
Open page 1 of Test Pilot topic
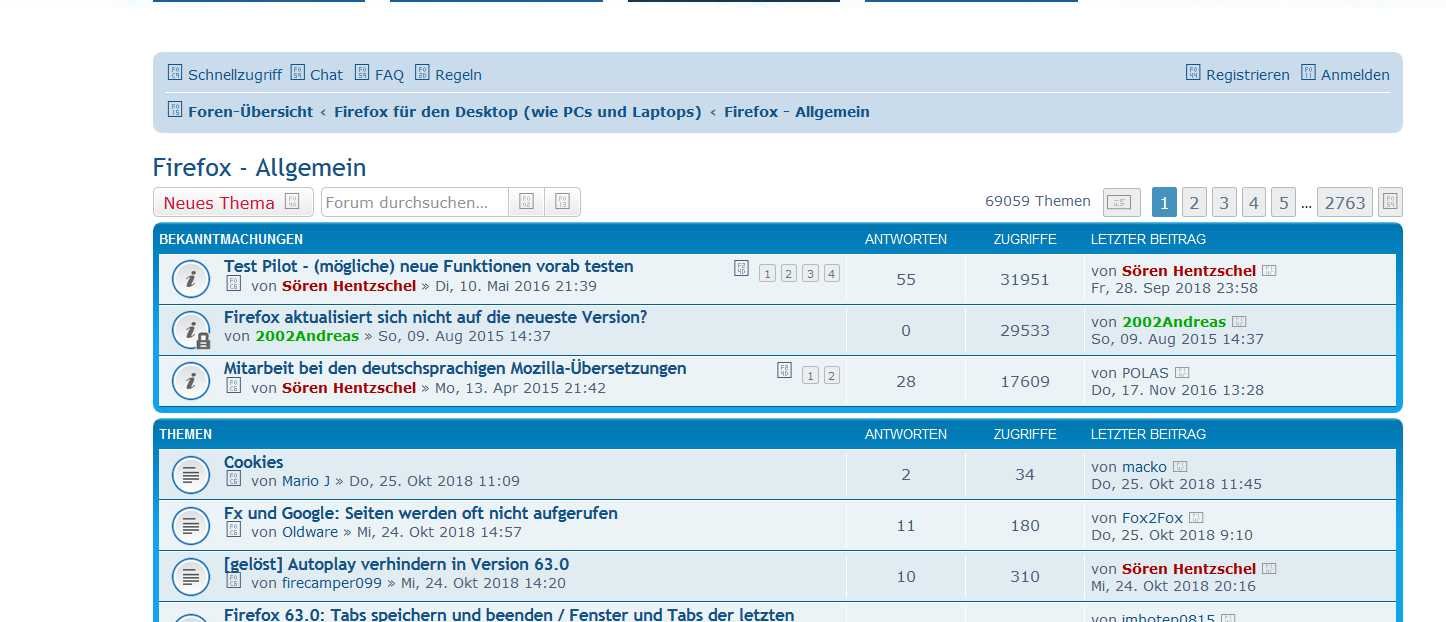767,273
